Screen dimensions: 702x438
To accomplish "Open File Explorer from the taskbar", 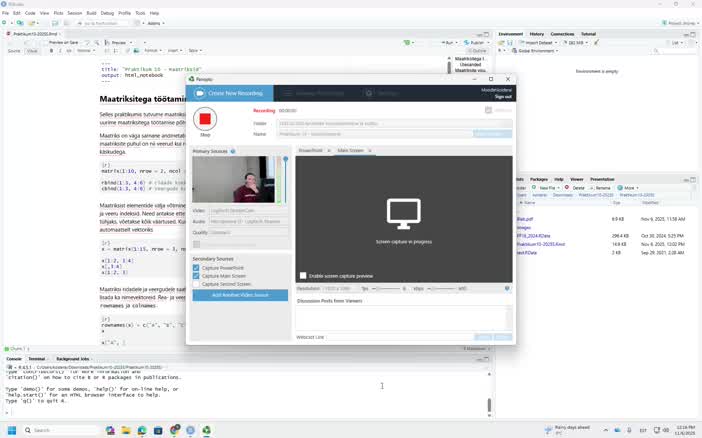I will pos(126,430).
